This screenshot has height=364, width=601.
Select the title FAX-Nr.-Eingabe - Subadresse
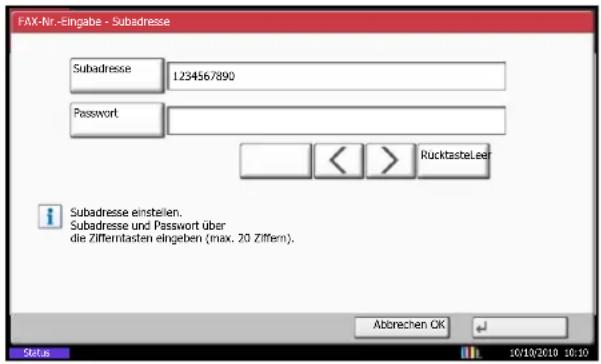[94, 21]
